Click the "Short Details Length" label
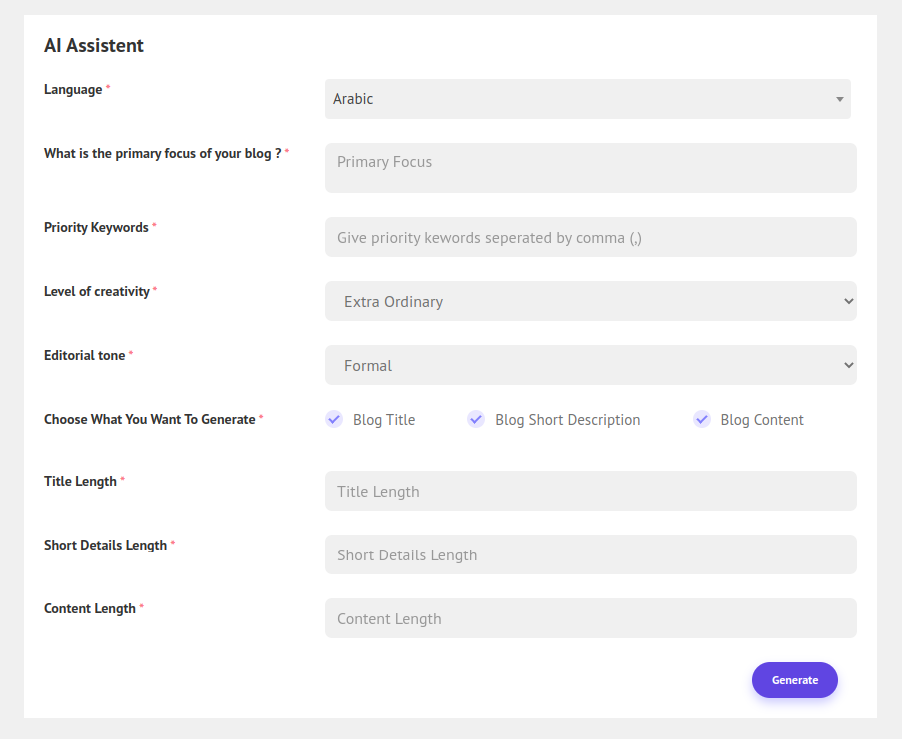This screenshot has height=739, width=902. (105, 546)
